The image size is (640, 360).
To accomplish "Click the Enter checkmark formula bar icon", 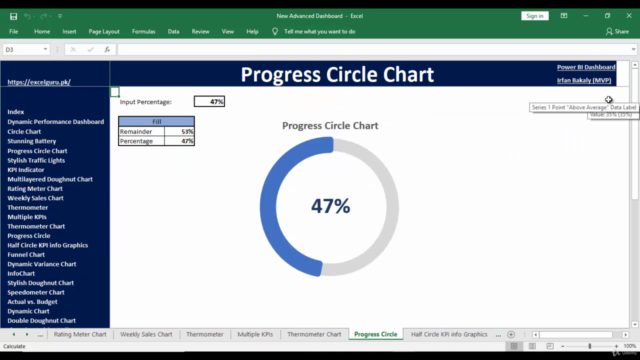I will click(x=90, y=49).
